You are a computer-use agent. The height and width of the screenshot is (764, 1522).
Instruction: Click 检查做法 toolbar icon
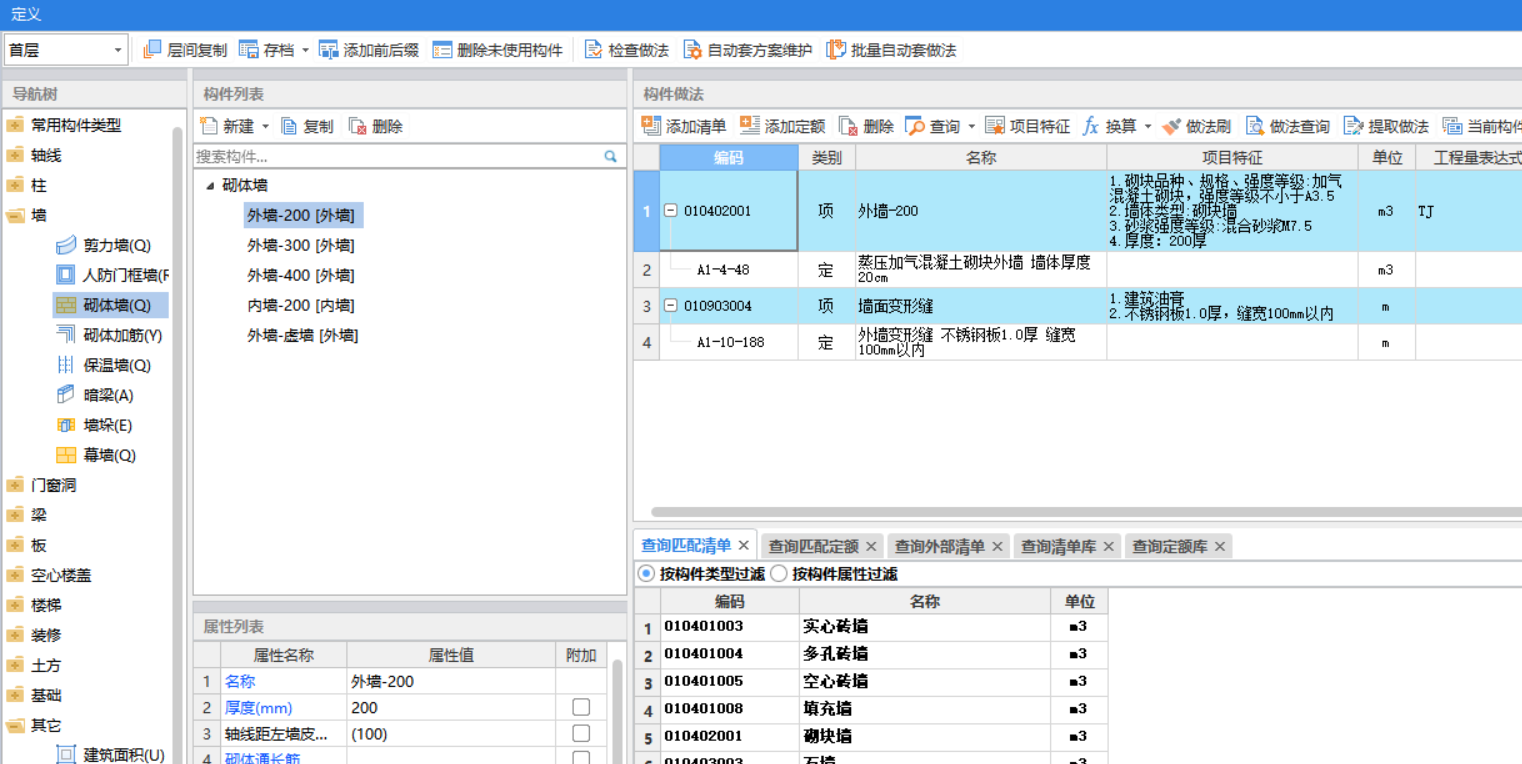[594, 49]
